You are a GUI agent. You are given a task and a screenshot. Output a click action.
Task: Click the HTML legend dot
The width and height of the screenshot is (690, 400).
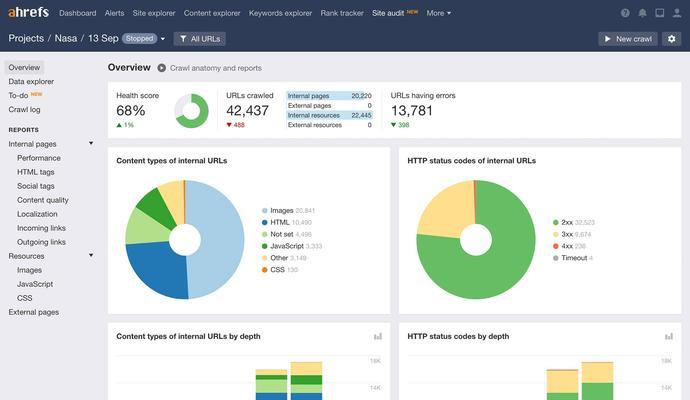(264, 223)
